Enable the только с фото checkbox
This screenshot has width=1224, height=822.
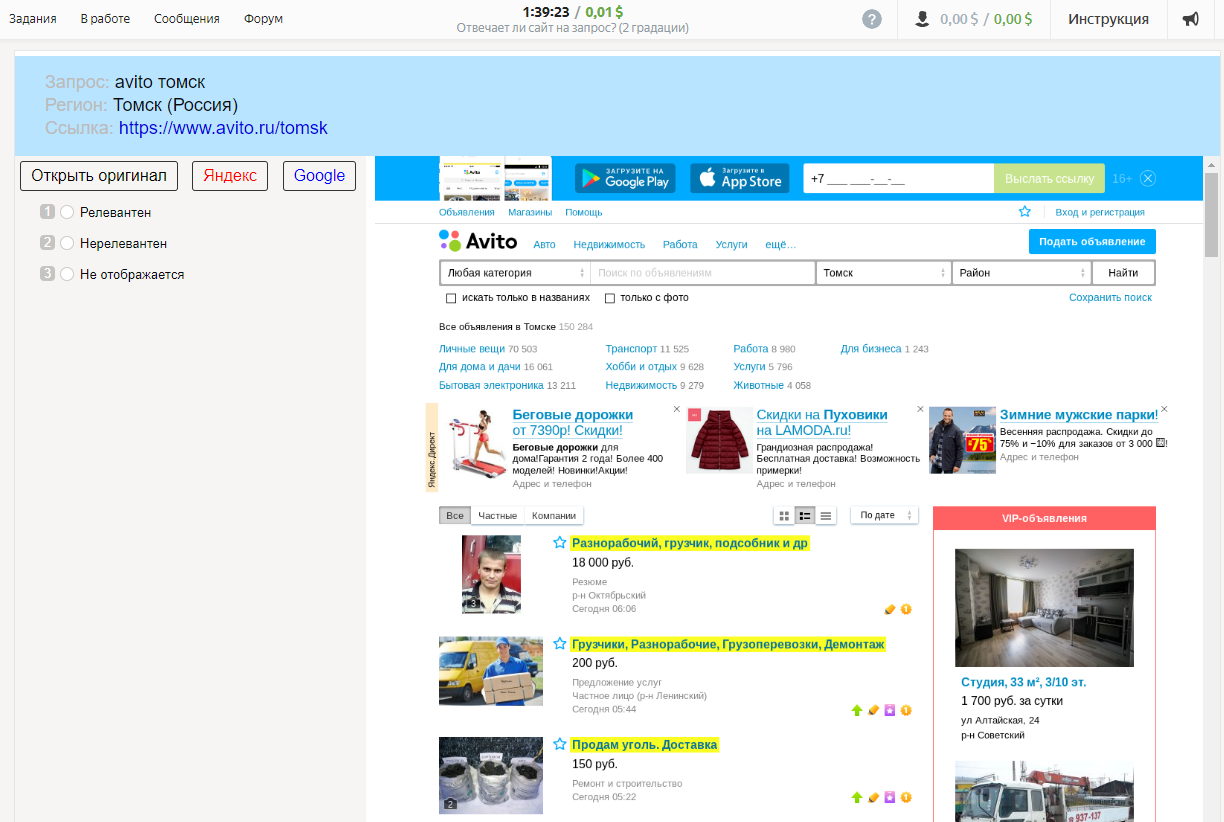point(610,298)
